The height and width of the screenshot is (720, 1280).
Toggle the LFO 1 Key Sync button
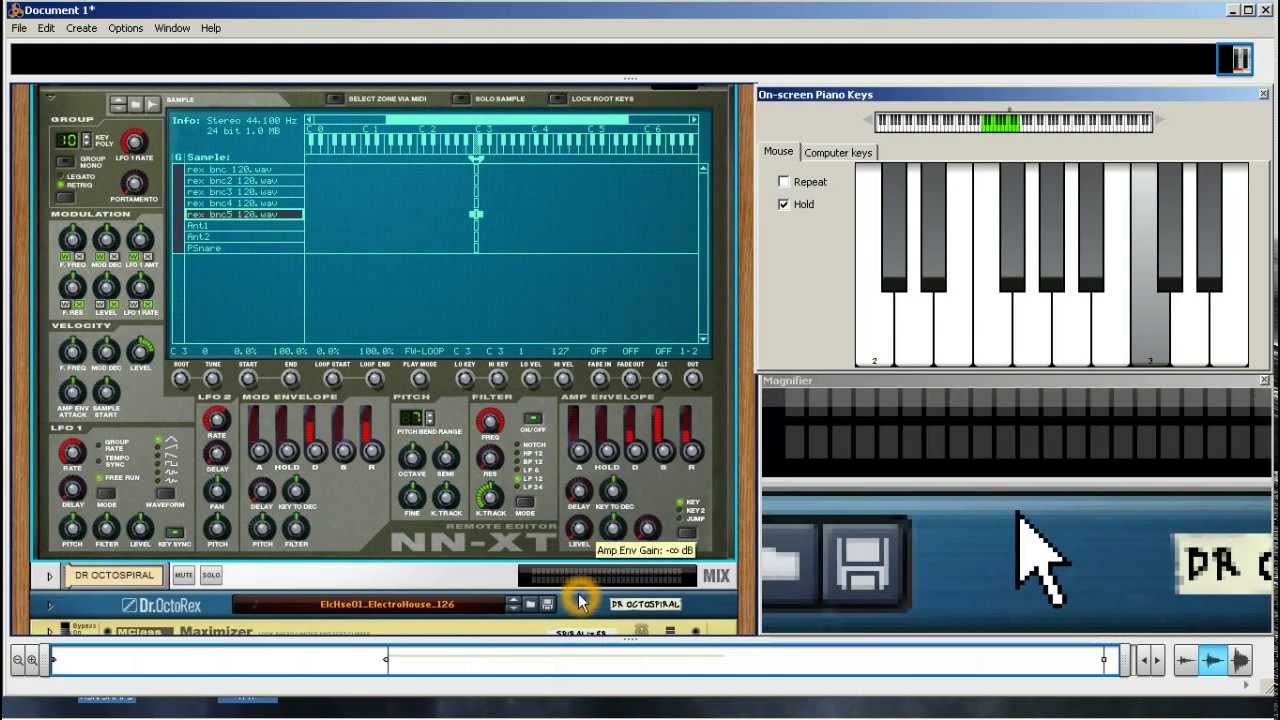point(174,532)
